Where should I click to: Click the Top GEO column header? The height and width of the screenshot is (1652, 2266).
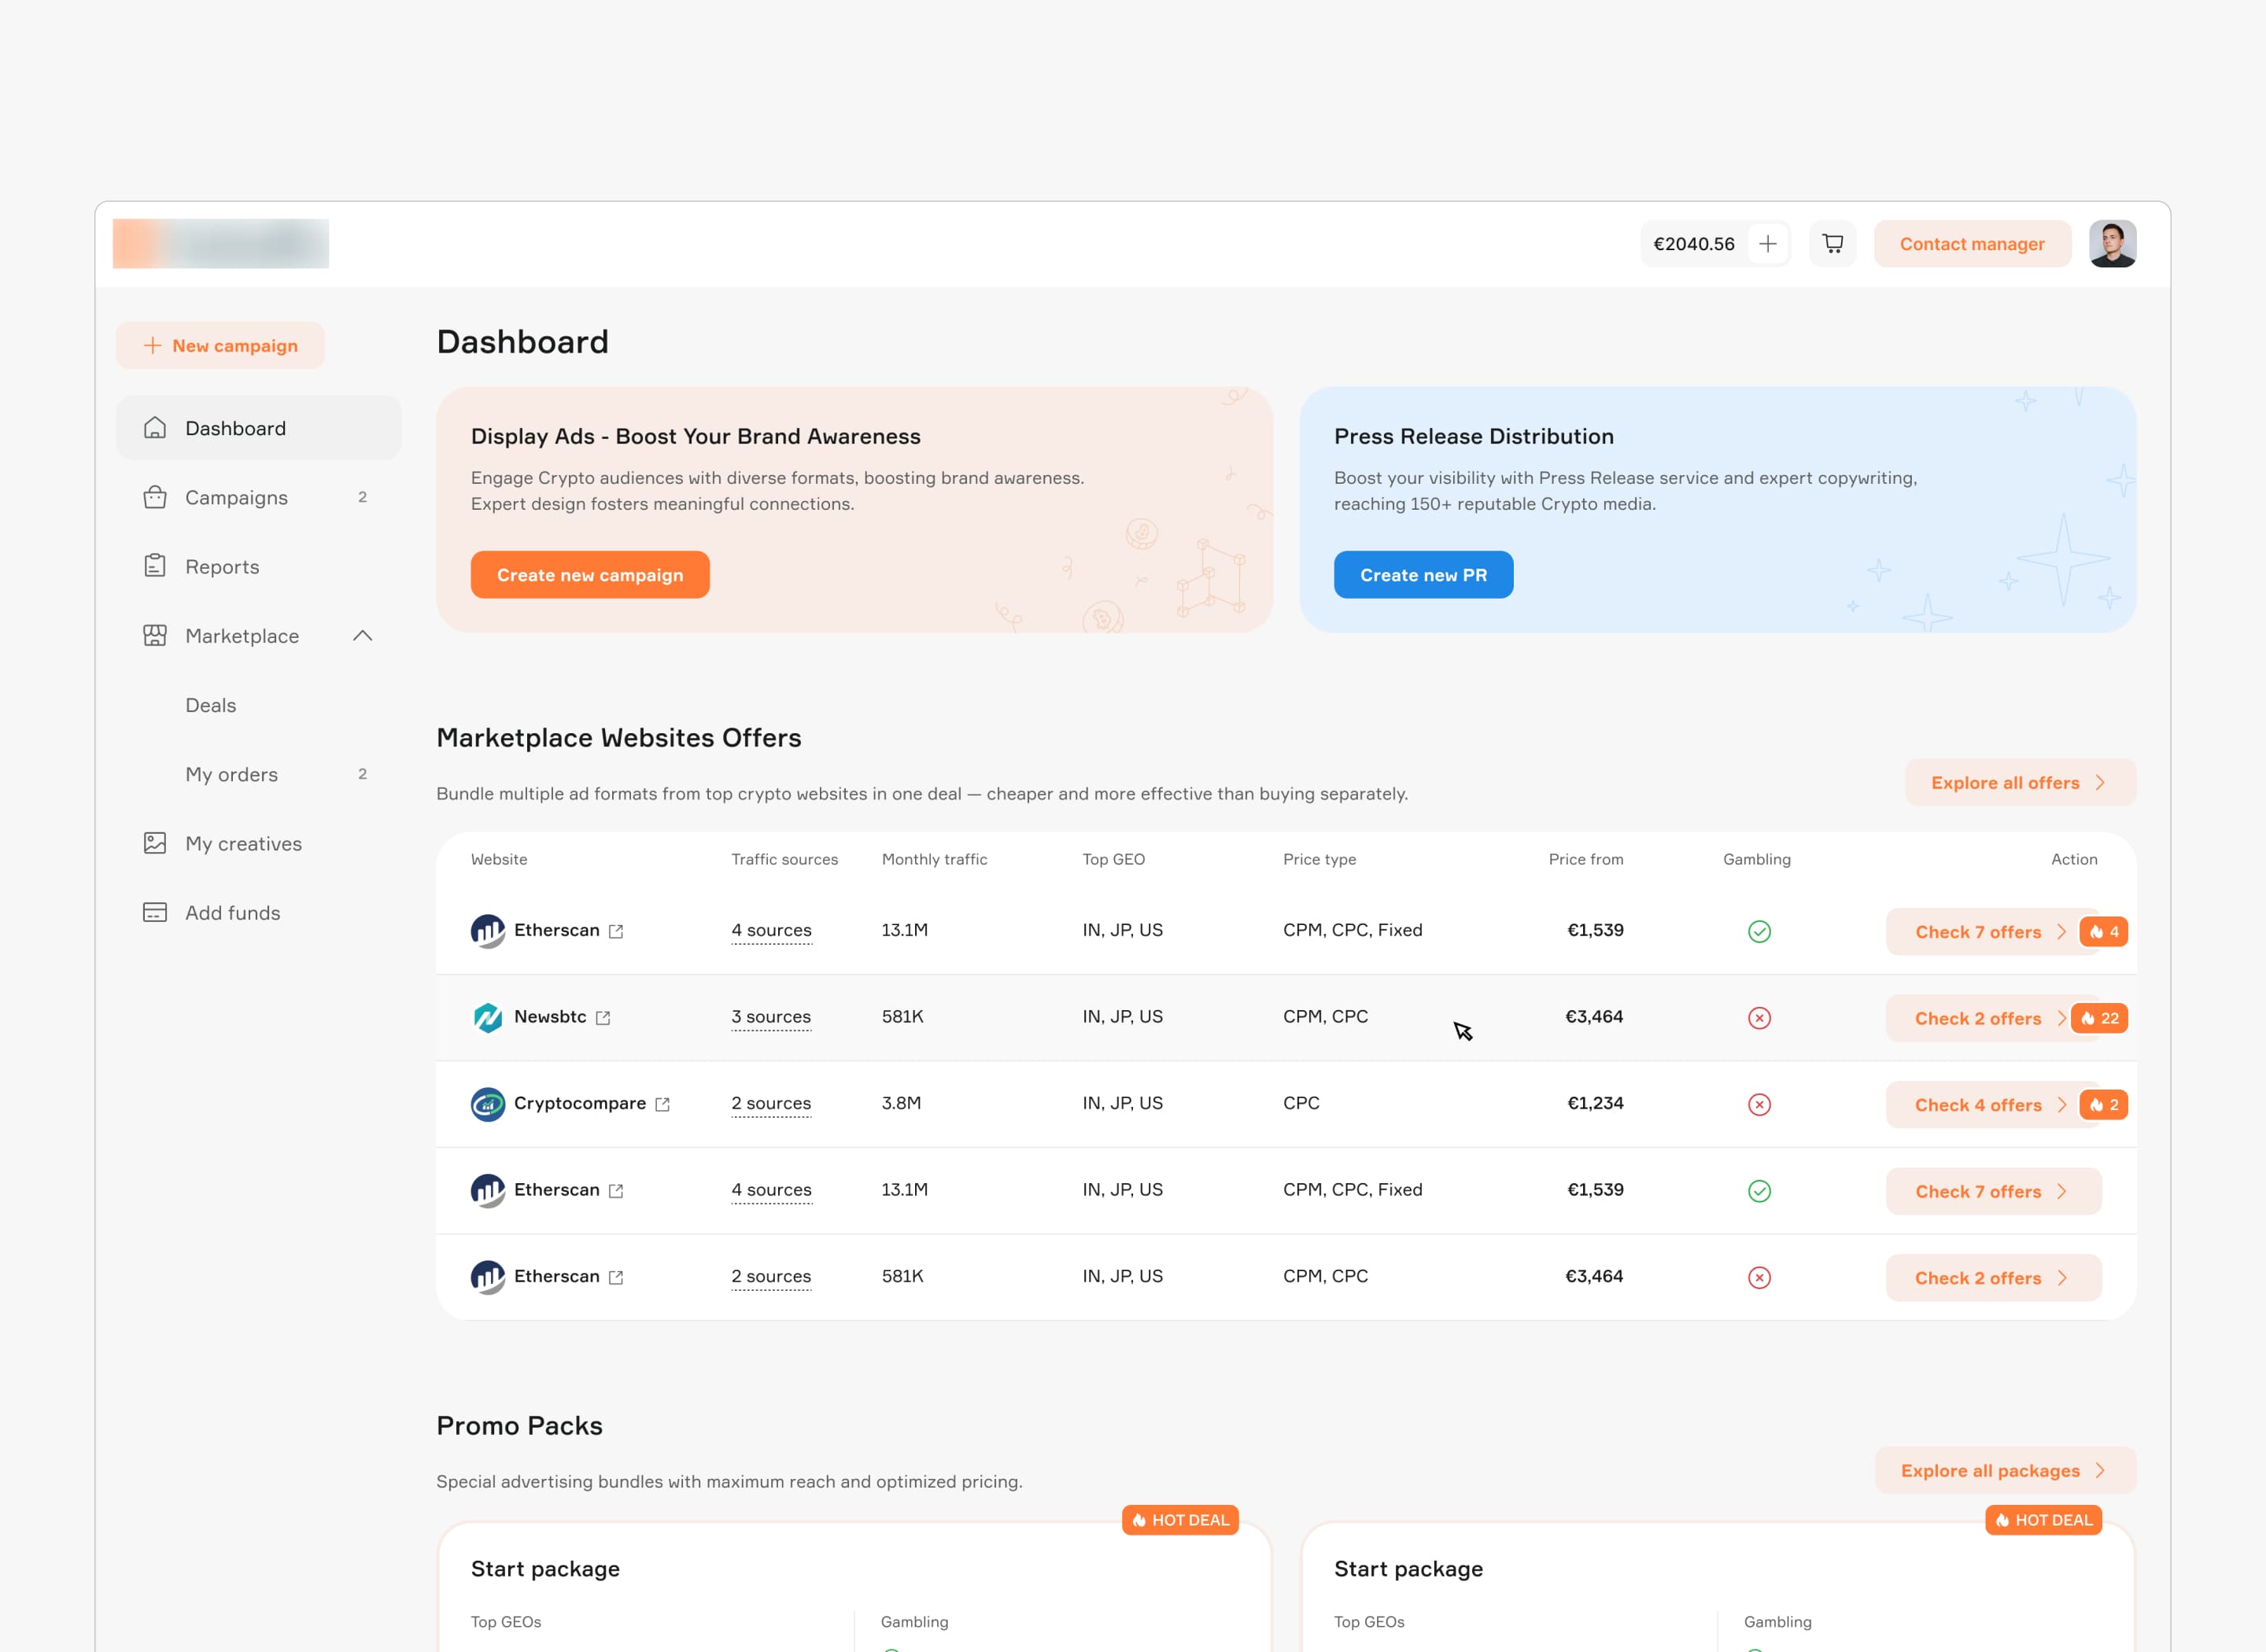click(1113, 859)
